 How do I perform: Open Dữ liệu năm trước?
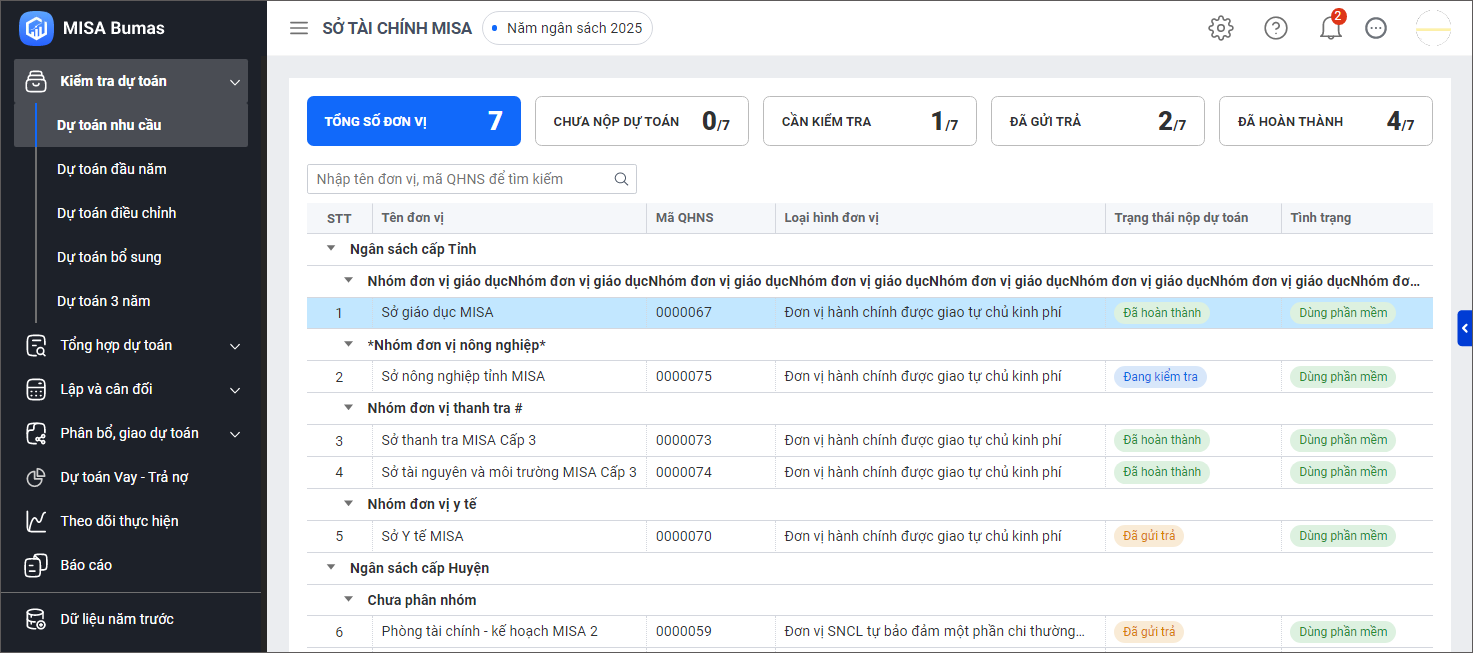click(x=116, y=619)
